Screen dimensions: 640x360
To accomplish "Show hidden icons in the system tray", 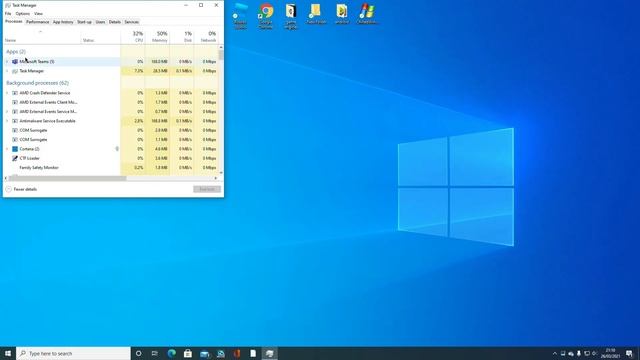I will tap(554, 353).
